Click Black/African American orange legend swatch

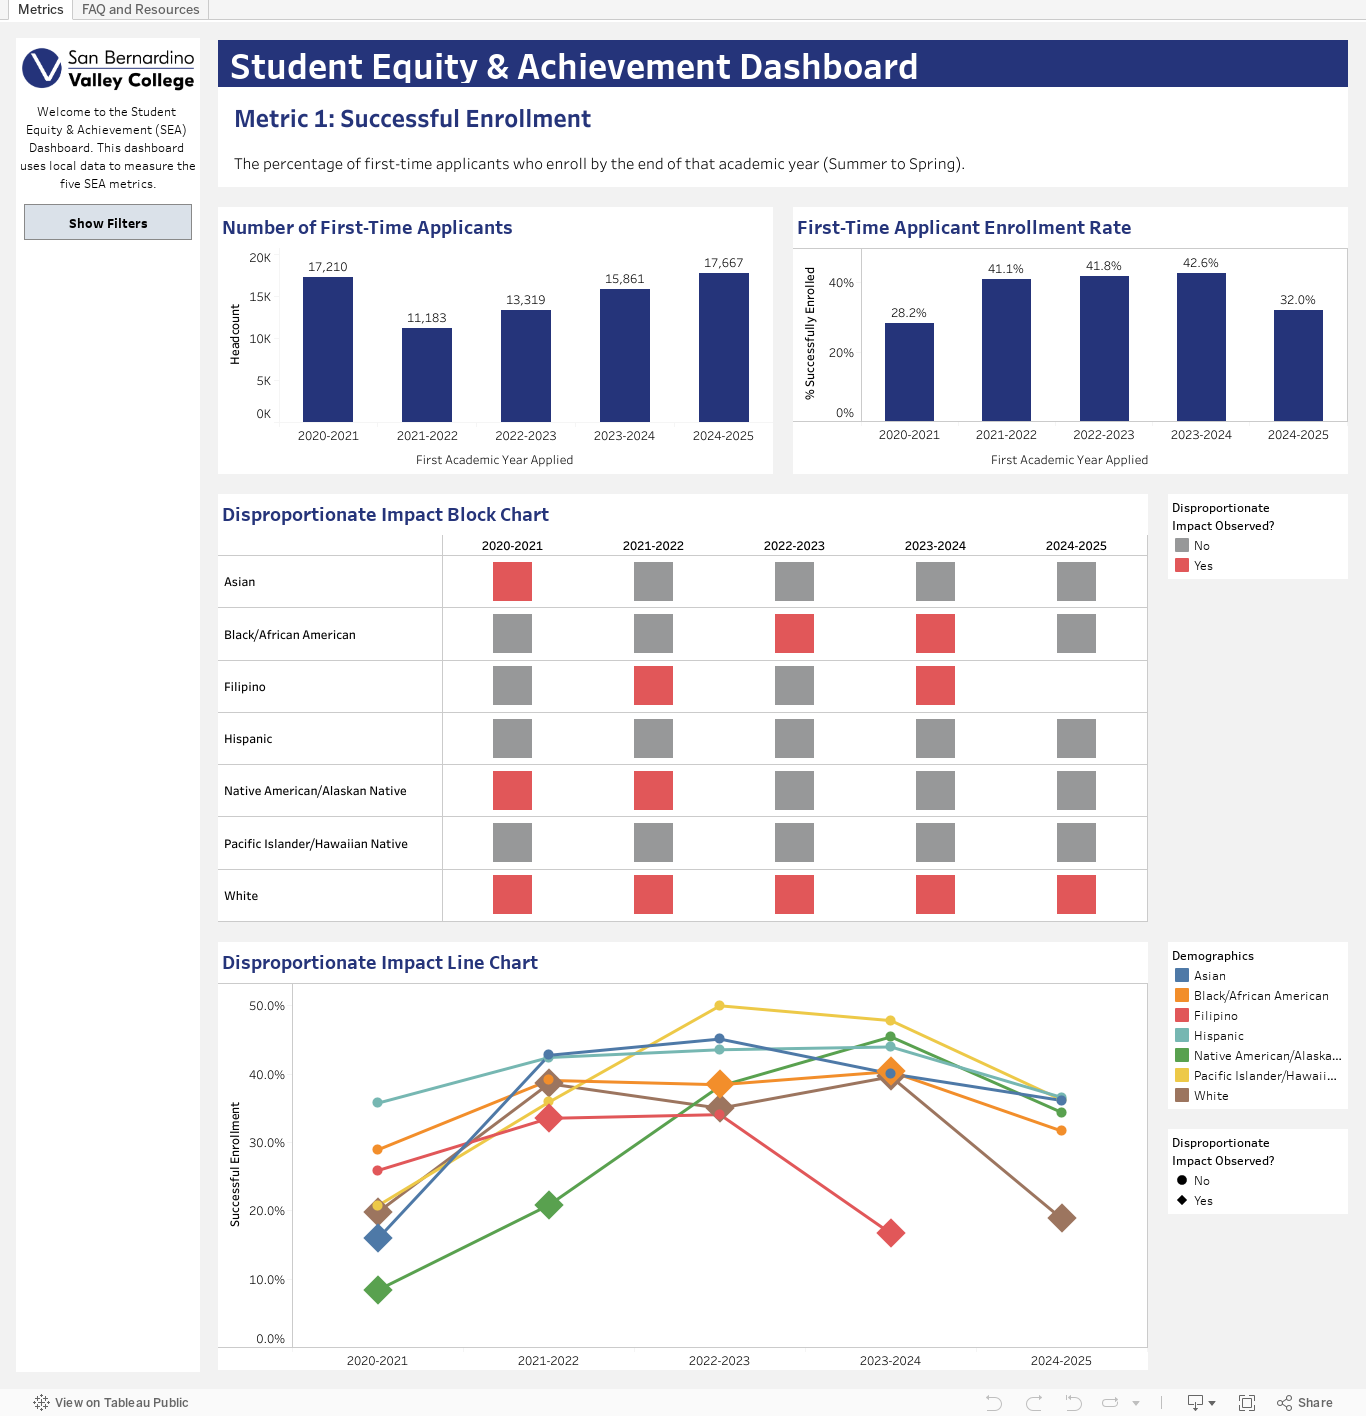(x=1182, y=995)
